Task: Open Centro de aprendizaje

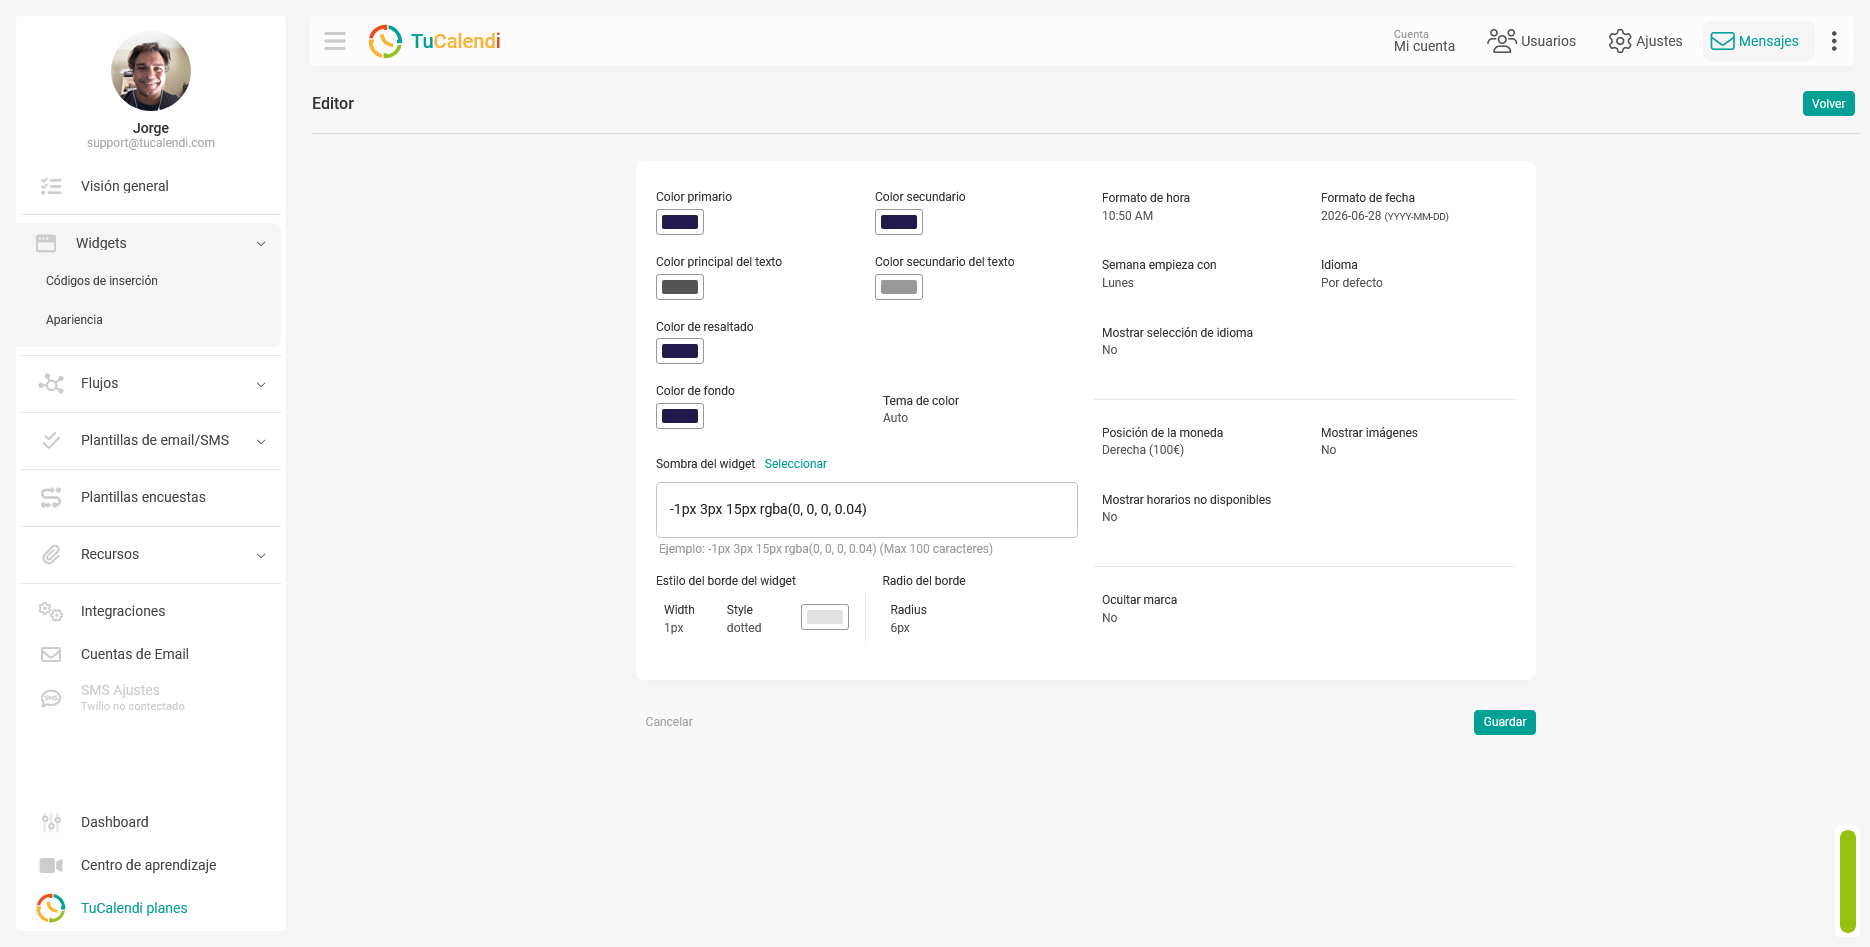Action: point(149,865)
